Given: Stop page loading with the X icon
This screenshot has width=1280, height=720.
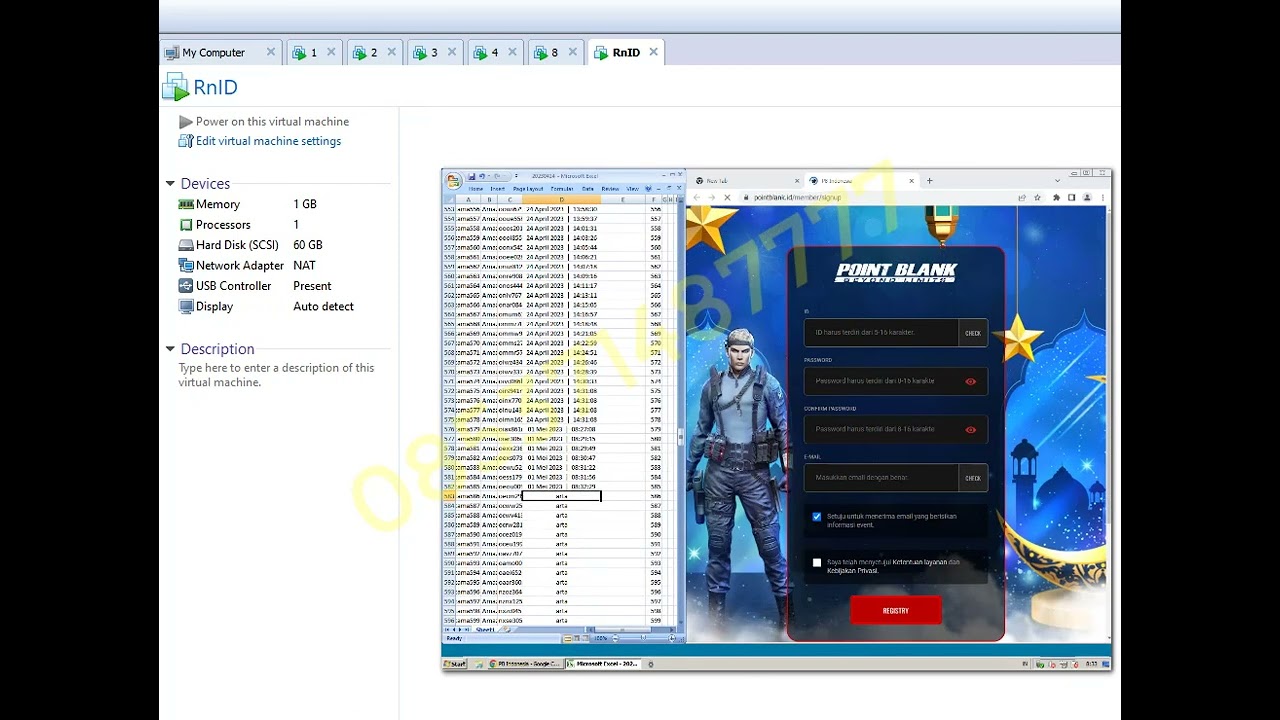Looking at the screenshot, I should 727,198.
